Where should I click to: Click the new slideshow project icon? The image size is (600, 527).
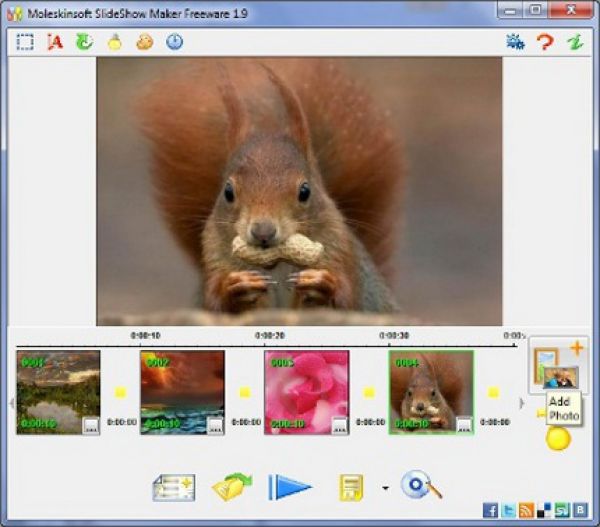coord(173,487)
